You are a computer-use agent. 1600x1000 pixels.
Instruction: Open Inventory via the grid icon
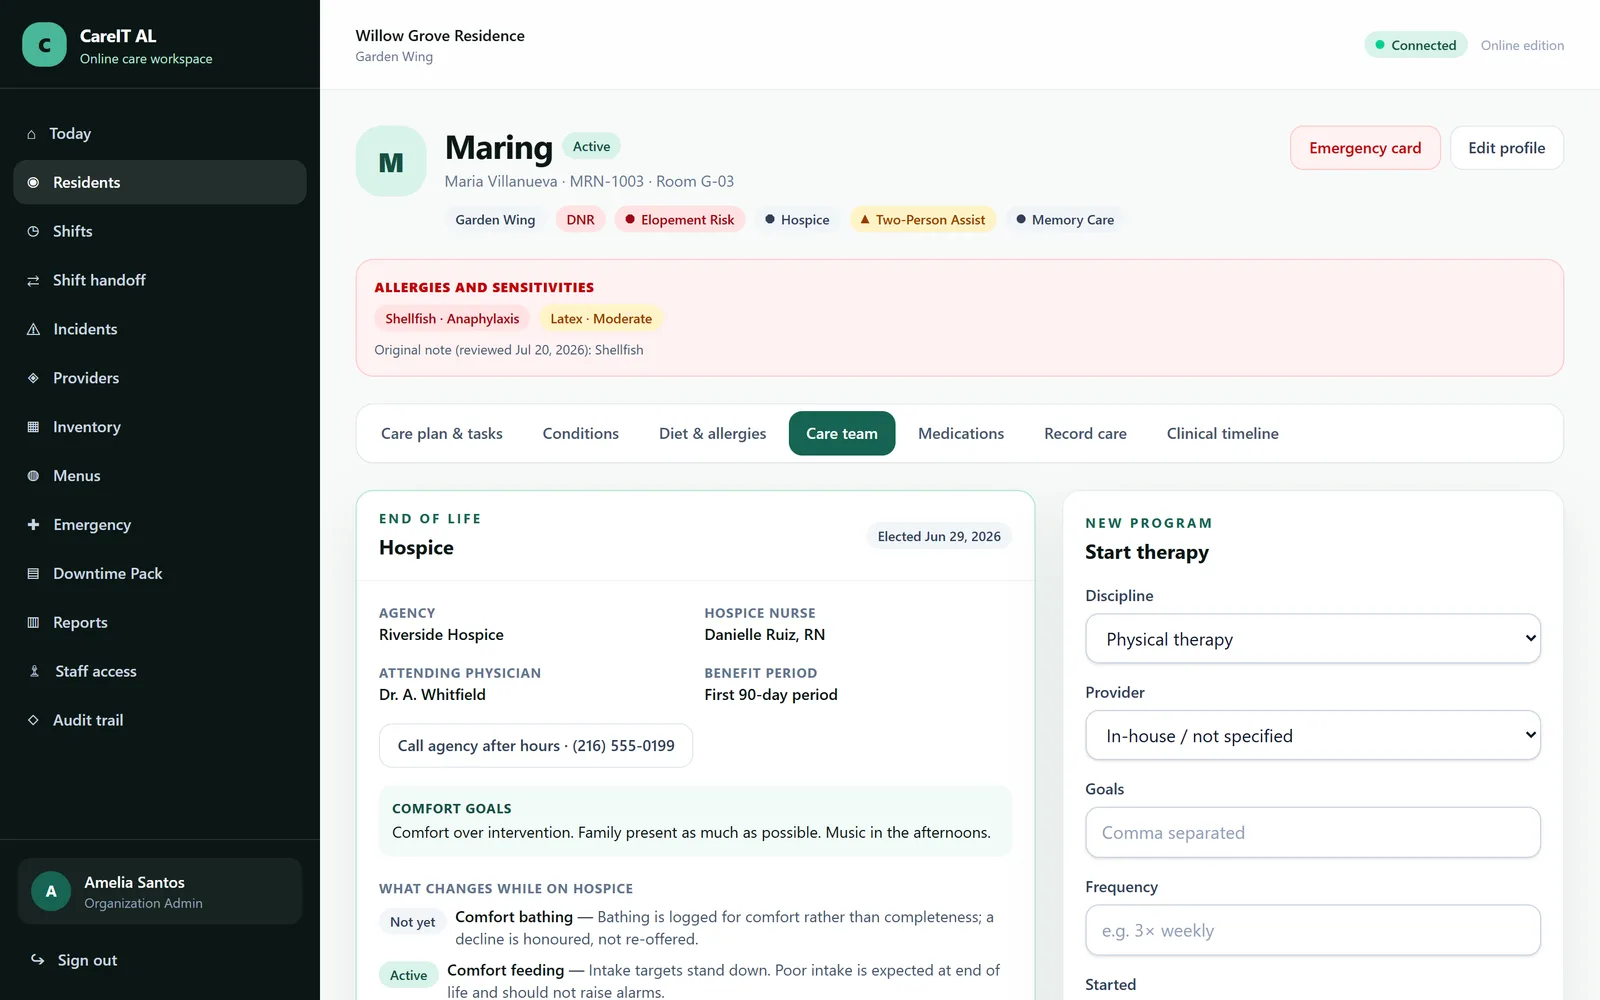[33, 427]
